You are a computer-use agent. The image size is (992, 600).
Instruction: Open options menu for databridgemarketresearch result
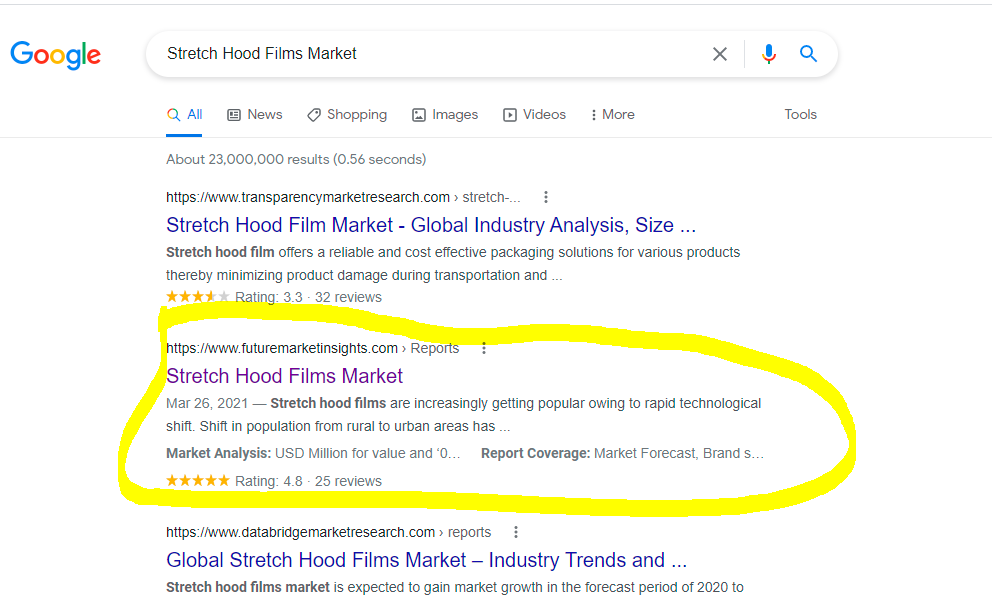516,532
